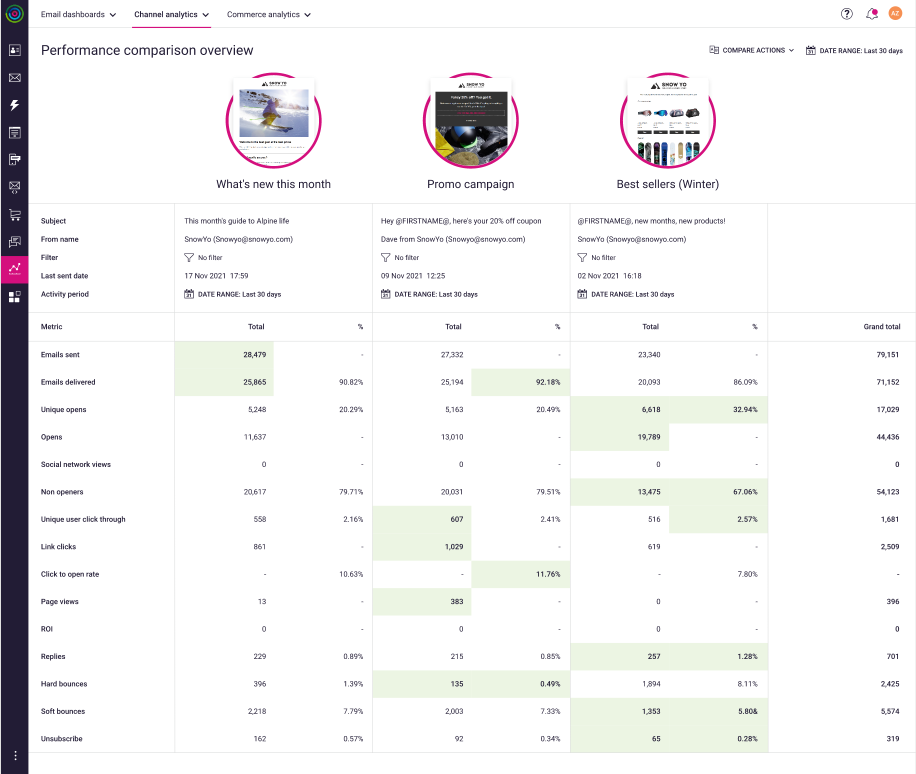Open the What's new this month email preview
Viewport: 916px width, 774px height.
click(x=273, y=119)
